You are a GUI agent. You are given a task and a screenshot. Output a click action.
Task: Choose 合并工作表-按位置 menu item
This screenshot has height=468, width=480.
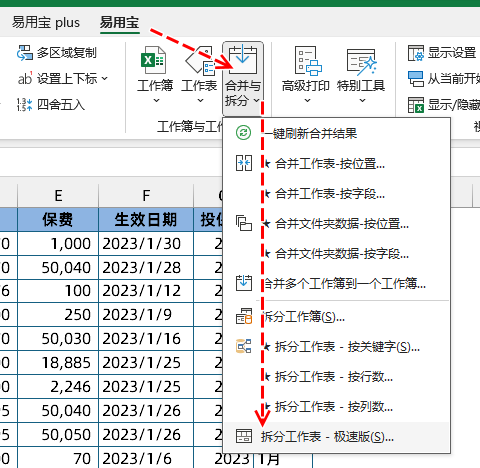pyautogui.click(x=337, y=164)
